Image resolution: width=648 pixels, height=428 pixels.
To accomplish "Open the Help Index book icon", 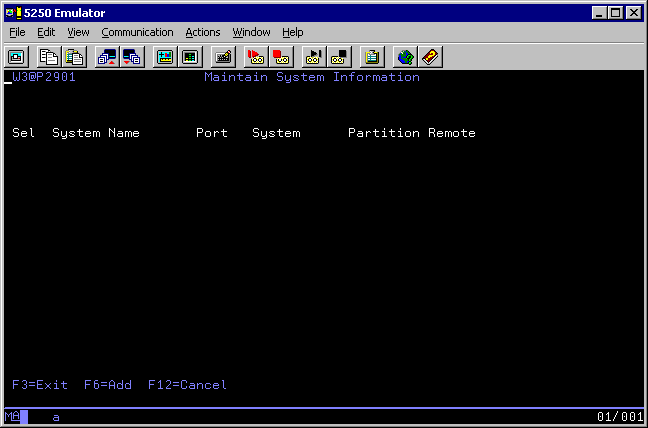I will 430,57.
